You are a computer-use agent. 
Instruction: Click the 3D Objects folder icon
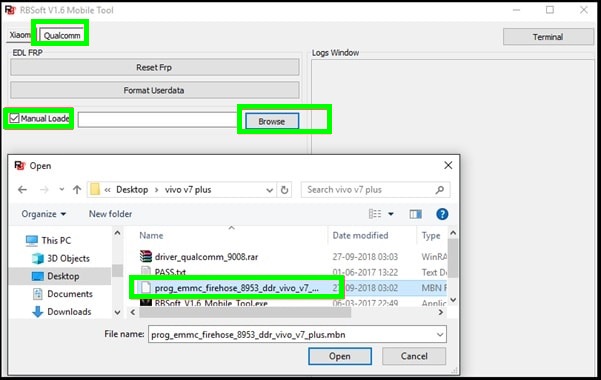38,258
